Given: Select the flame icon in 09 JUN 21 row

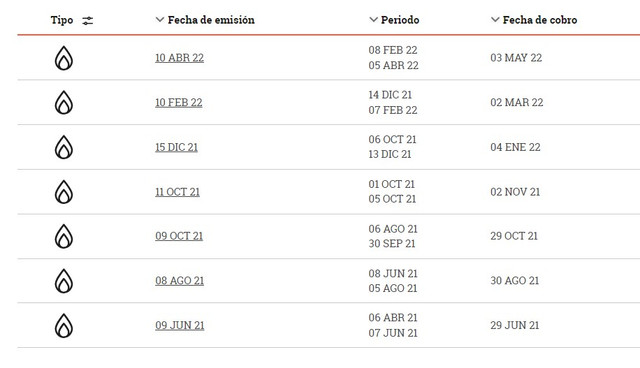Looking at the screenshot, I should click(64, 326).
